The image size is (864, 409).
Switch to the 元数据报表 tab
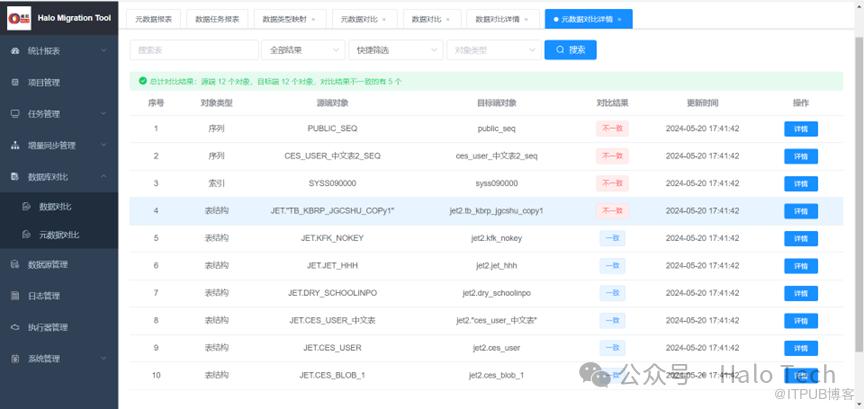tap(152, 19)
